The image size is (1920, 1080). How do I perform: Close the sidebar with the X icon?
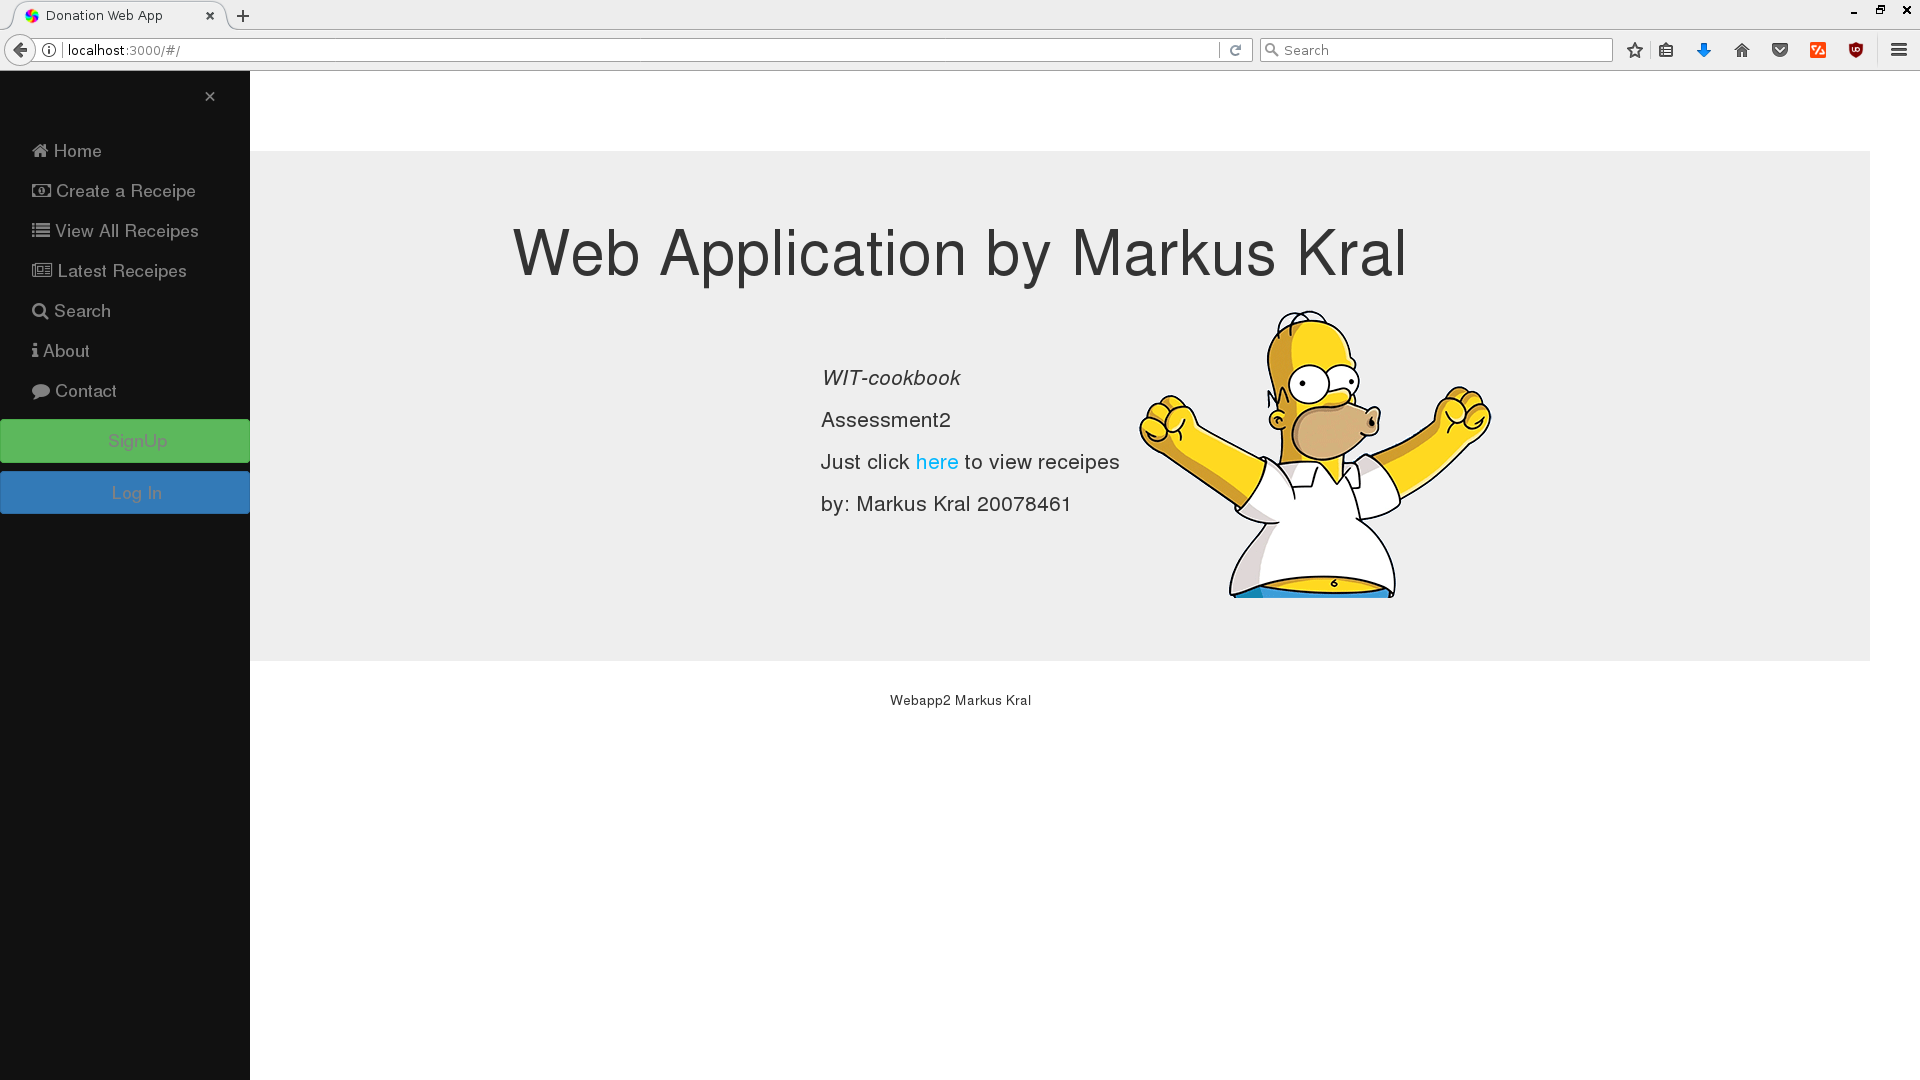210,97
